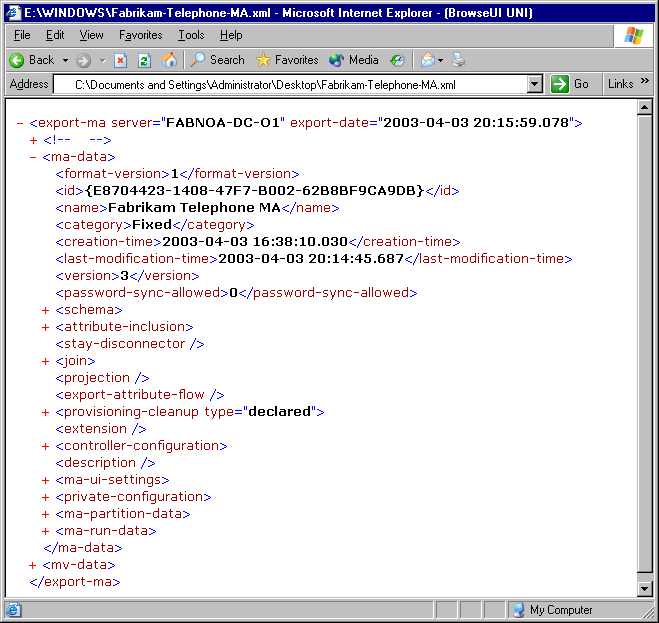Click the name value Fabrikam Telephone MA
Screen dimensions: 659x623
click(x=194, y=208)
